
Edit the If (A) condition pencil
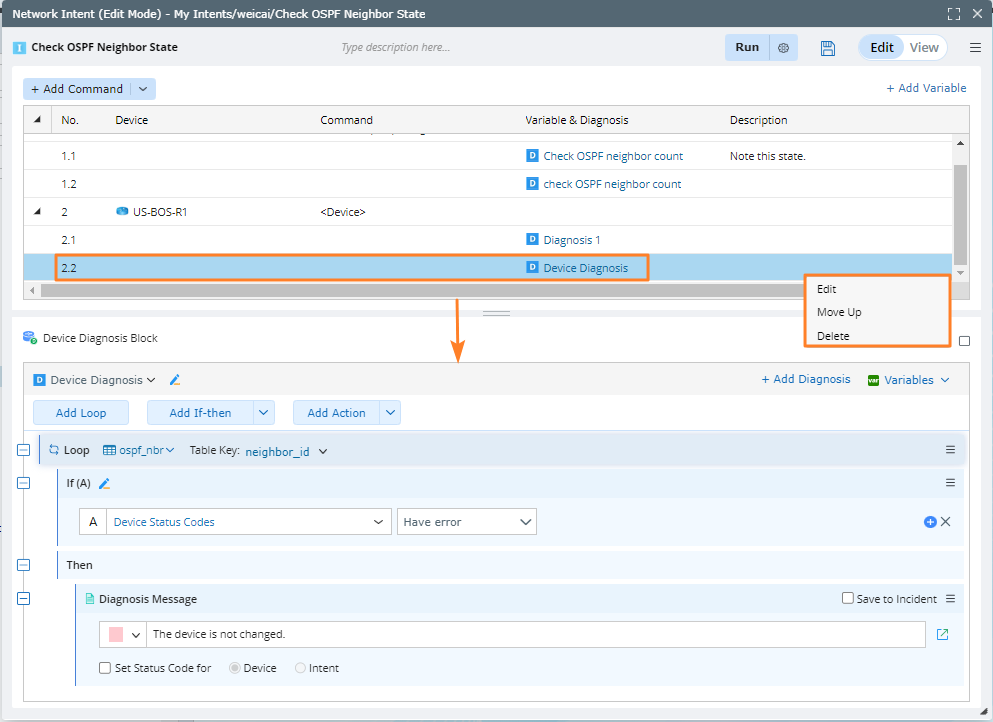point(104,484)
